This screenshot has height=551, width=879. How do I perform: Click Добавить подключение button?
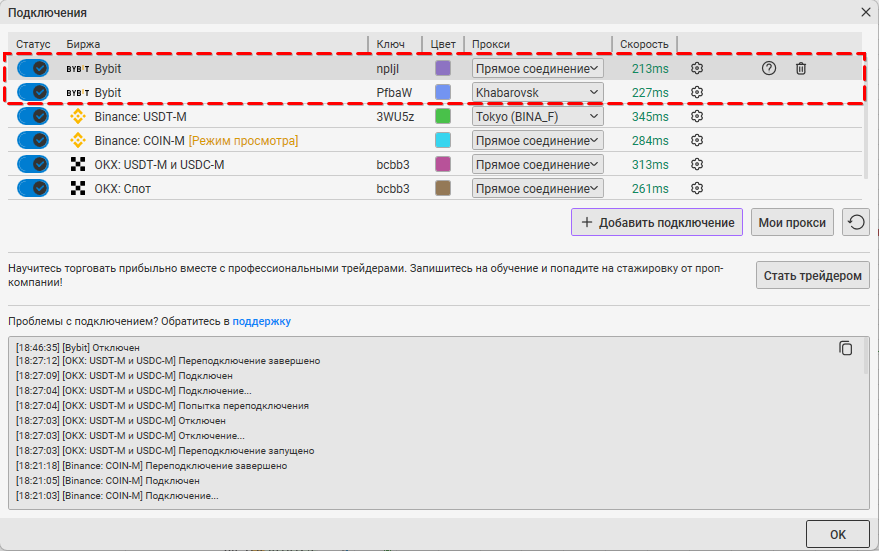[658, 222]
